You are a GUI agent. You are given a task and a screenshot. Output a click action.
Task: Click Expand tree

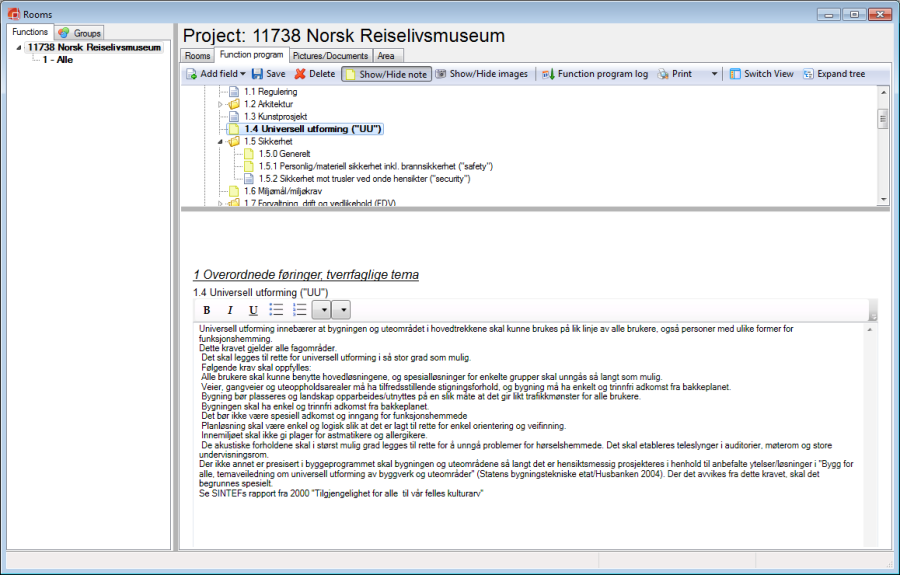point(834,74)
